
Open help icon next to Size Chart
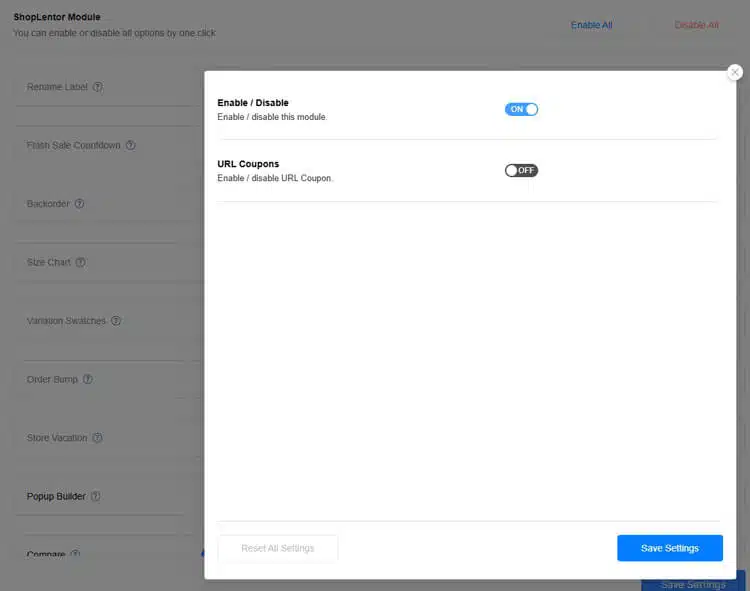coord(80,262)
